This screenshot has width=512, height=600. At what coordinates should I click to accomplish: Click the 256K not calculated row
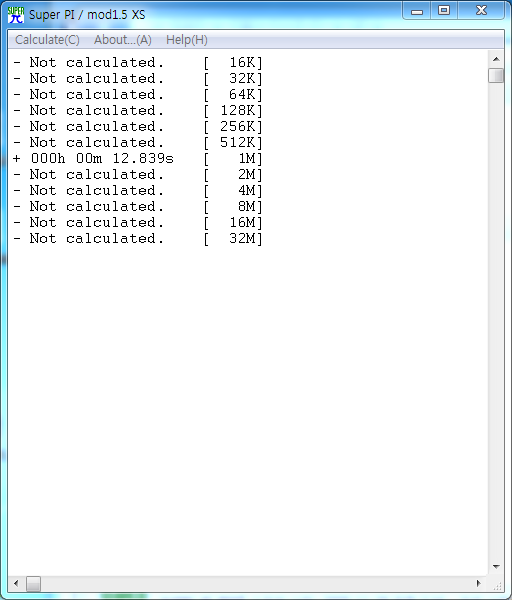138,126
